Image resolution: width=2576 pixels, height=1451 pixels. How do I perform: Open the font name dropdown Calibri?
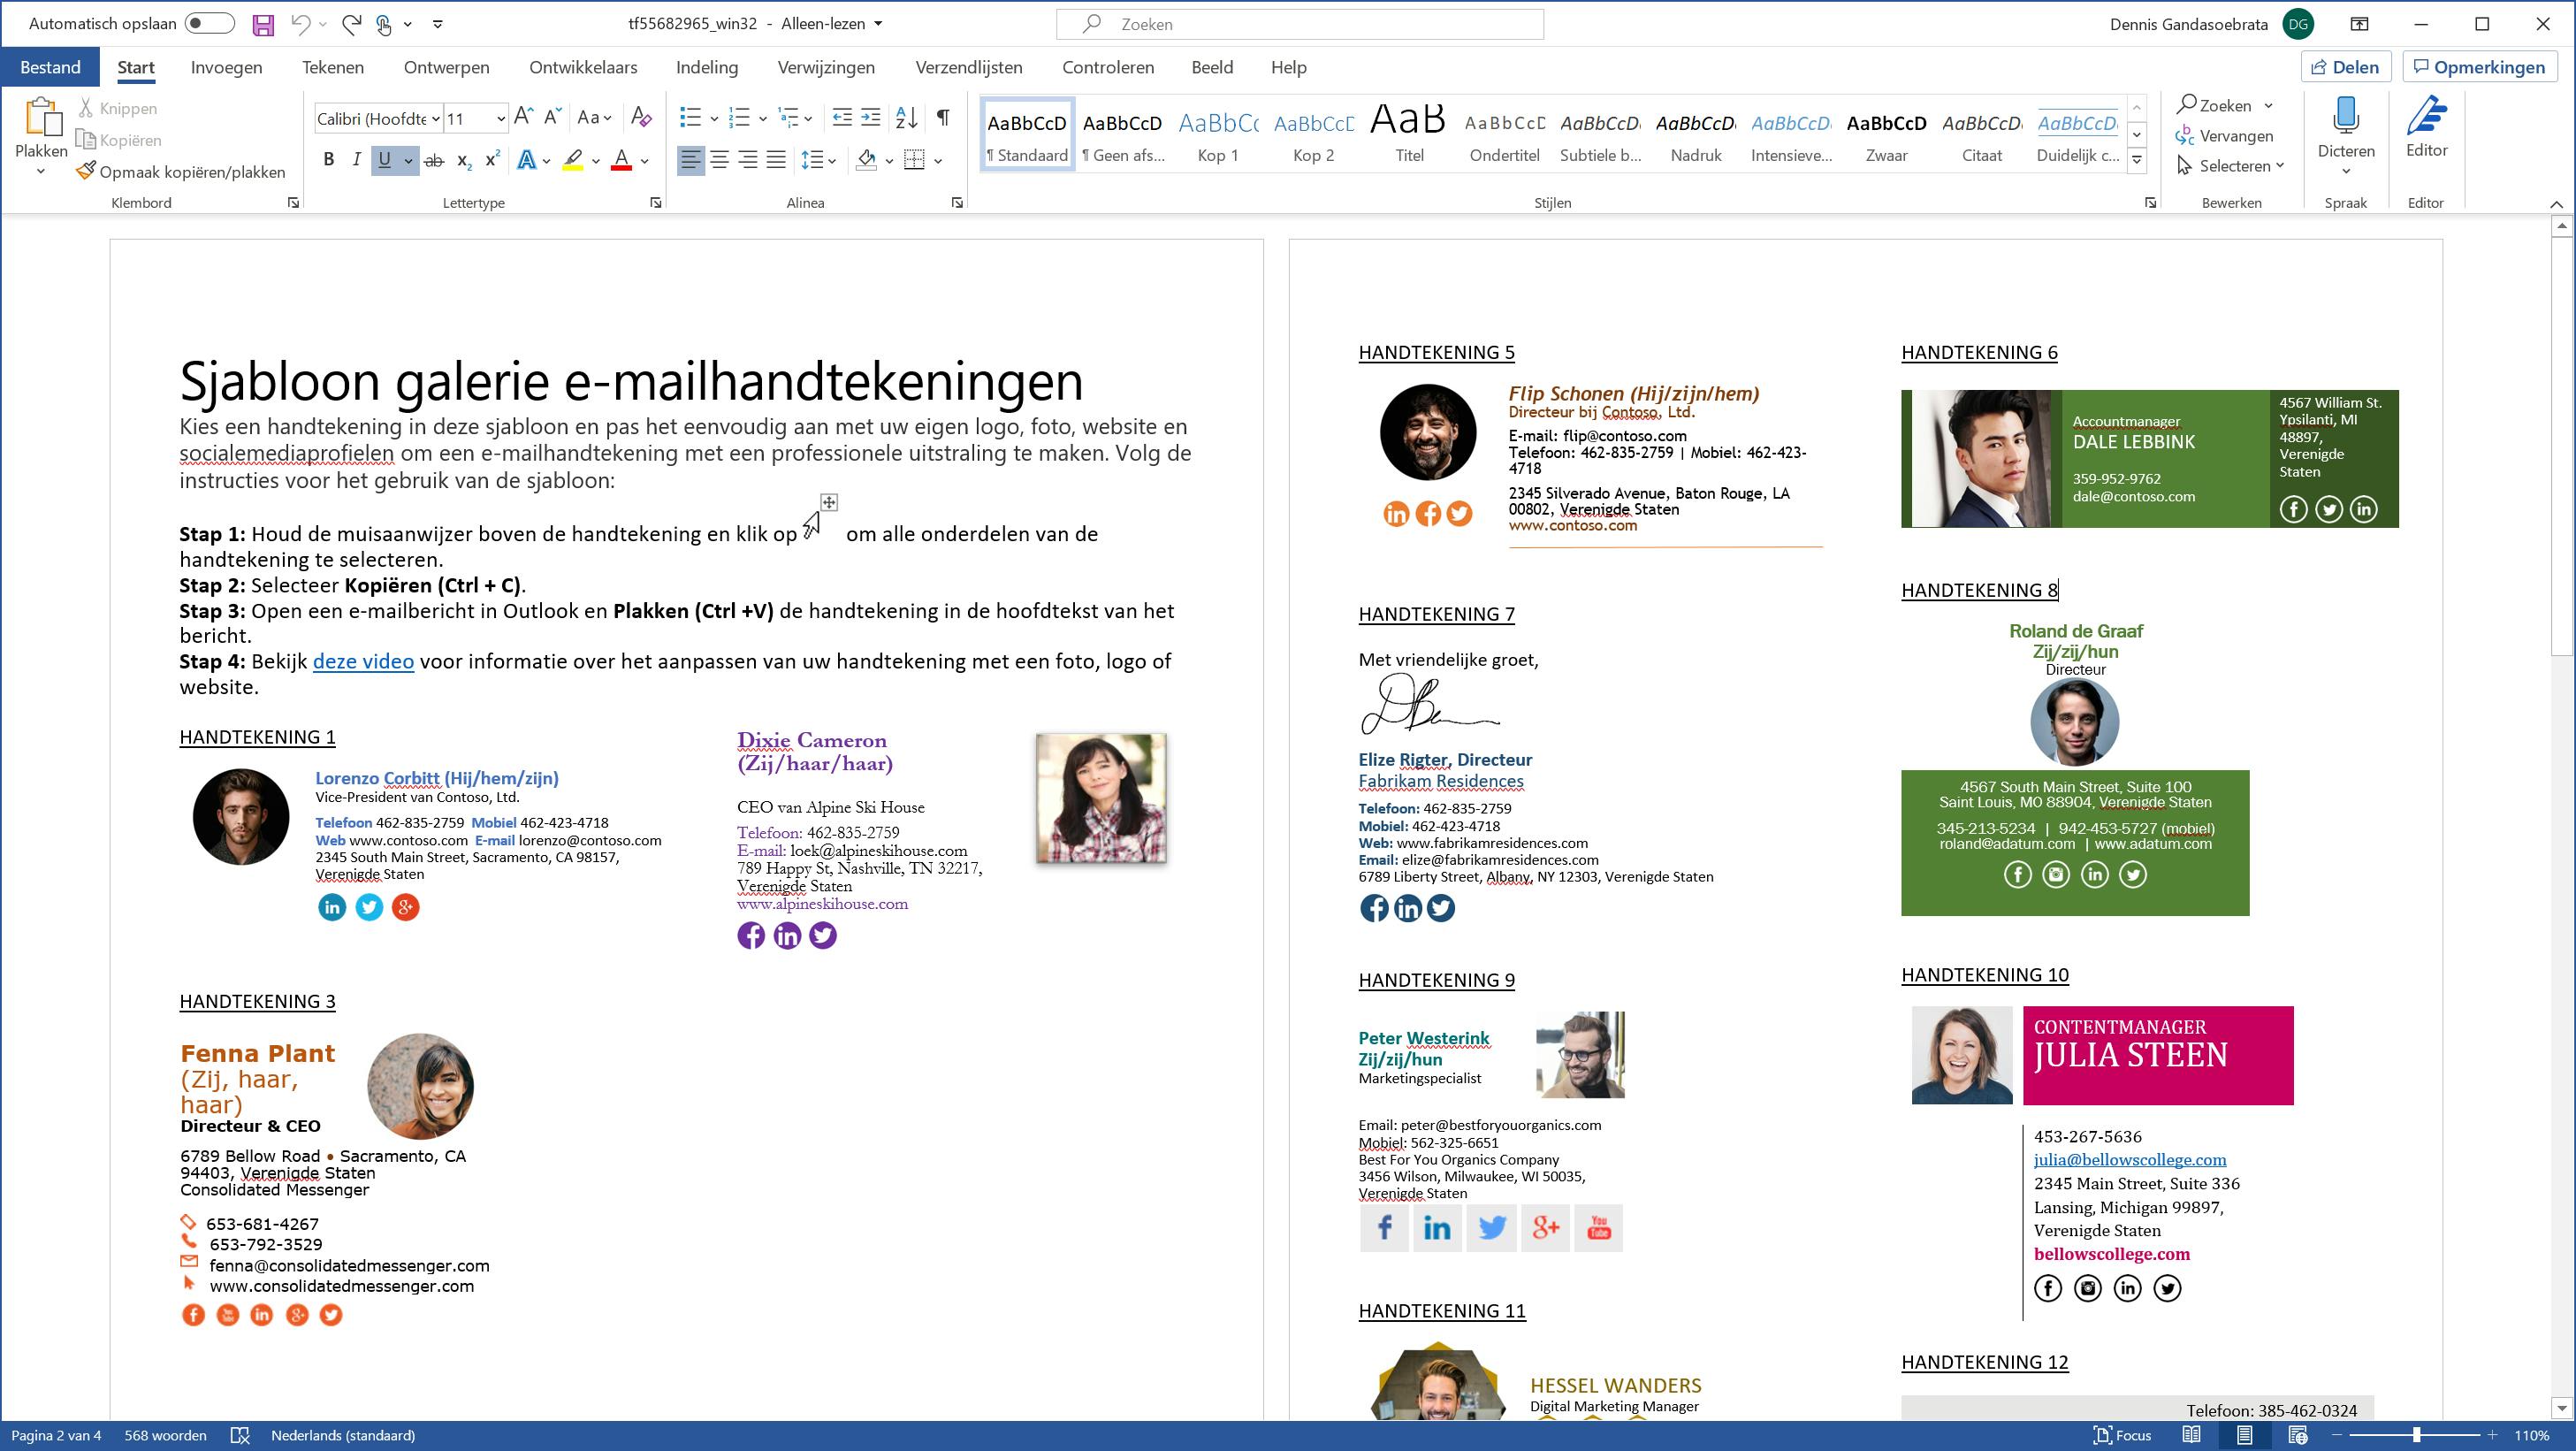(436, 119)
